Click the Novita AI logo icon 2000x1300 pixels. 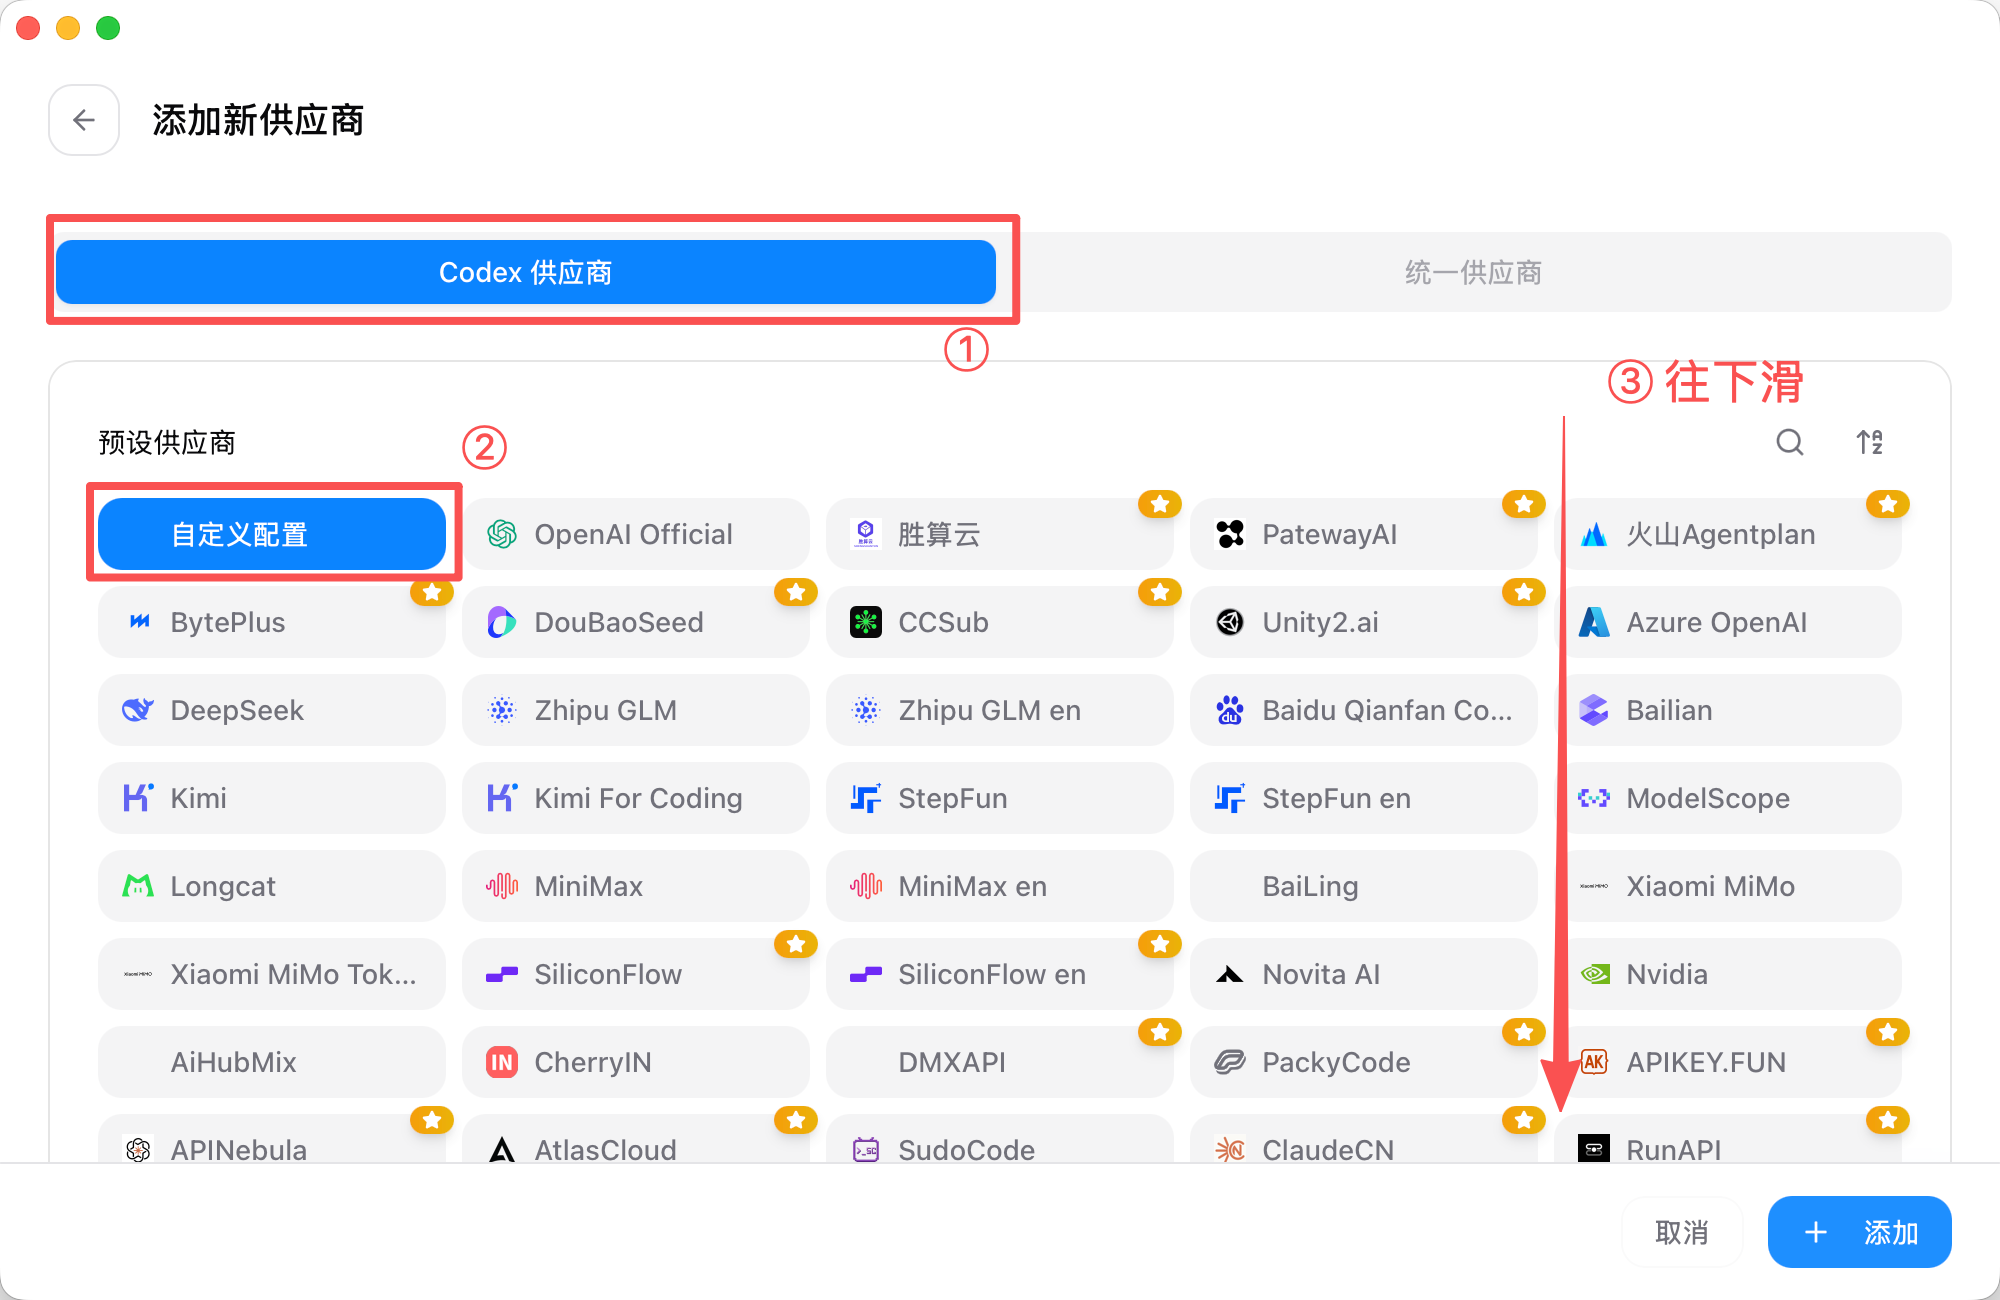1230,974
